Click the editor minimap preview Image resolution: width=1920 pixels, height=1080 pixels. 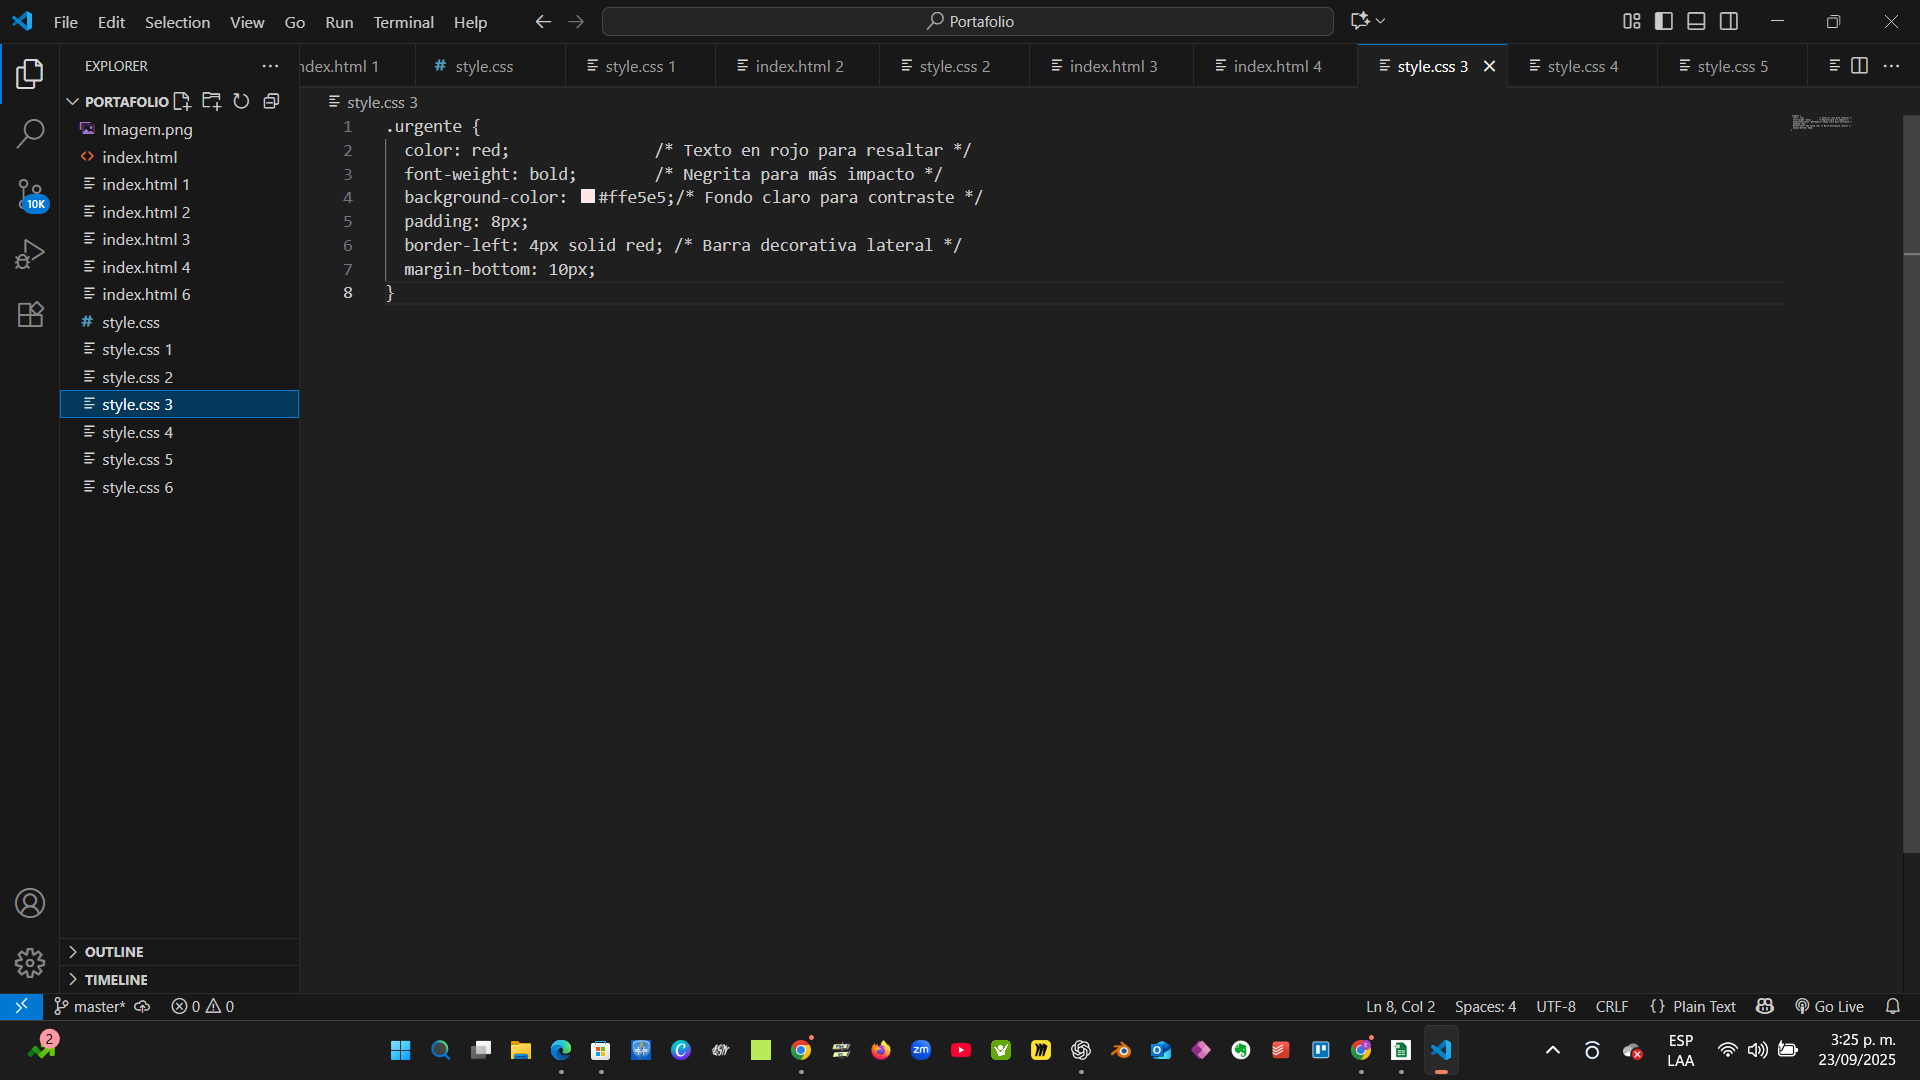tap(1821, 122)
